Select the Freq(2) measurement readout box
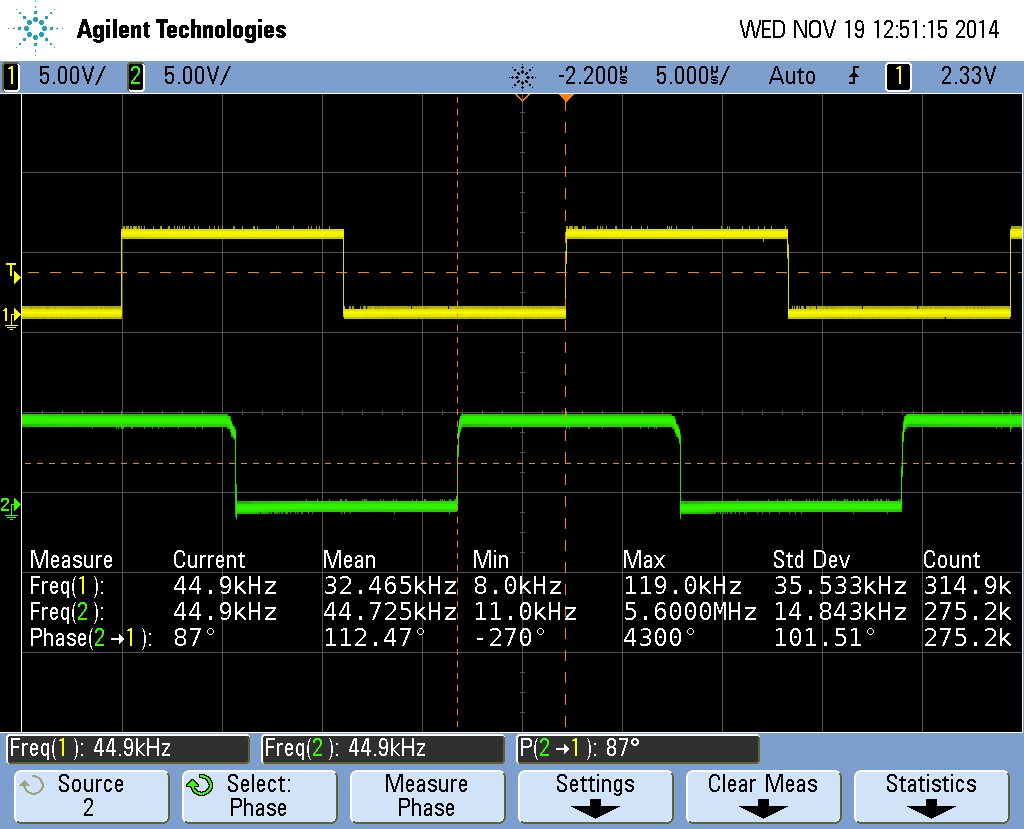The height and width of the screenshot is (829, 1024). click(x=383, y=748)
